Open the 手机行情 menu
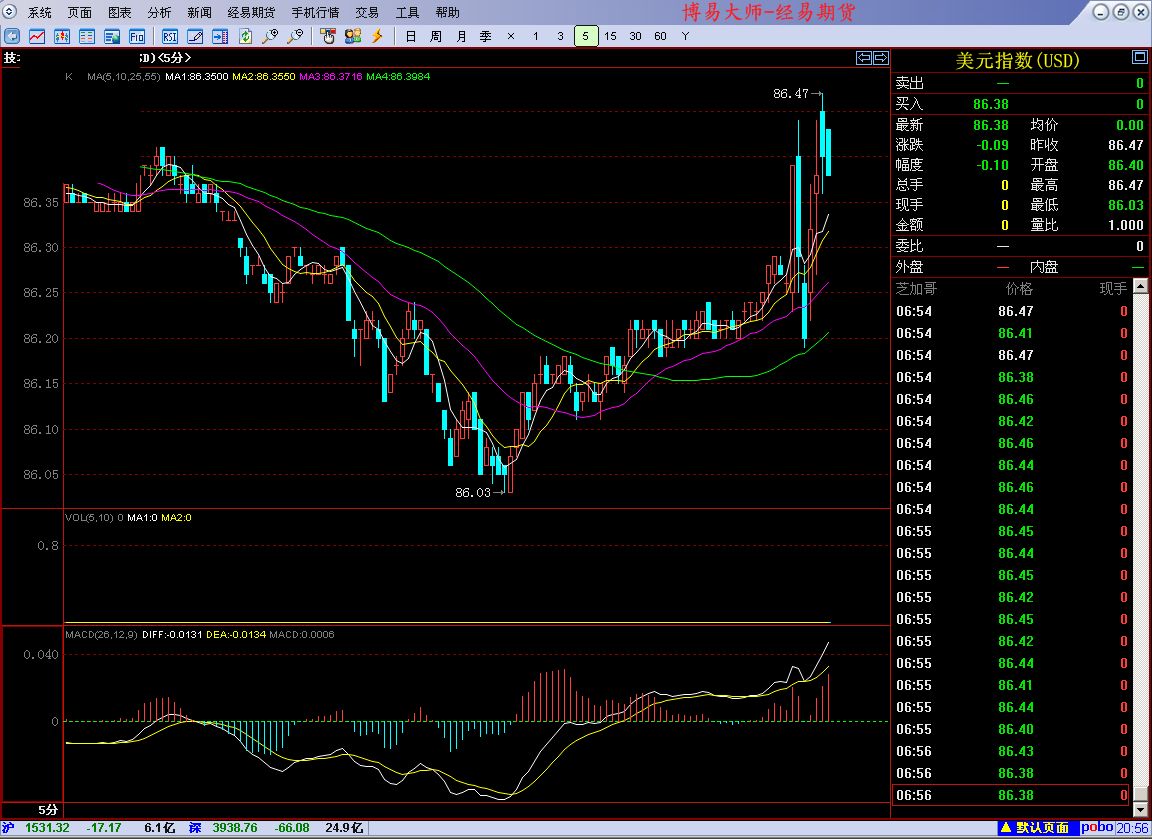 pos(315,12)
